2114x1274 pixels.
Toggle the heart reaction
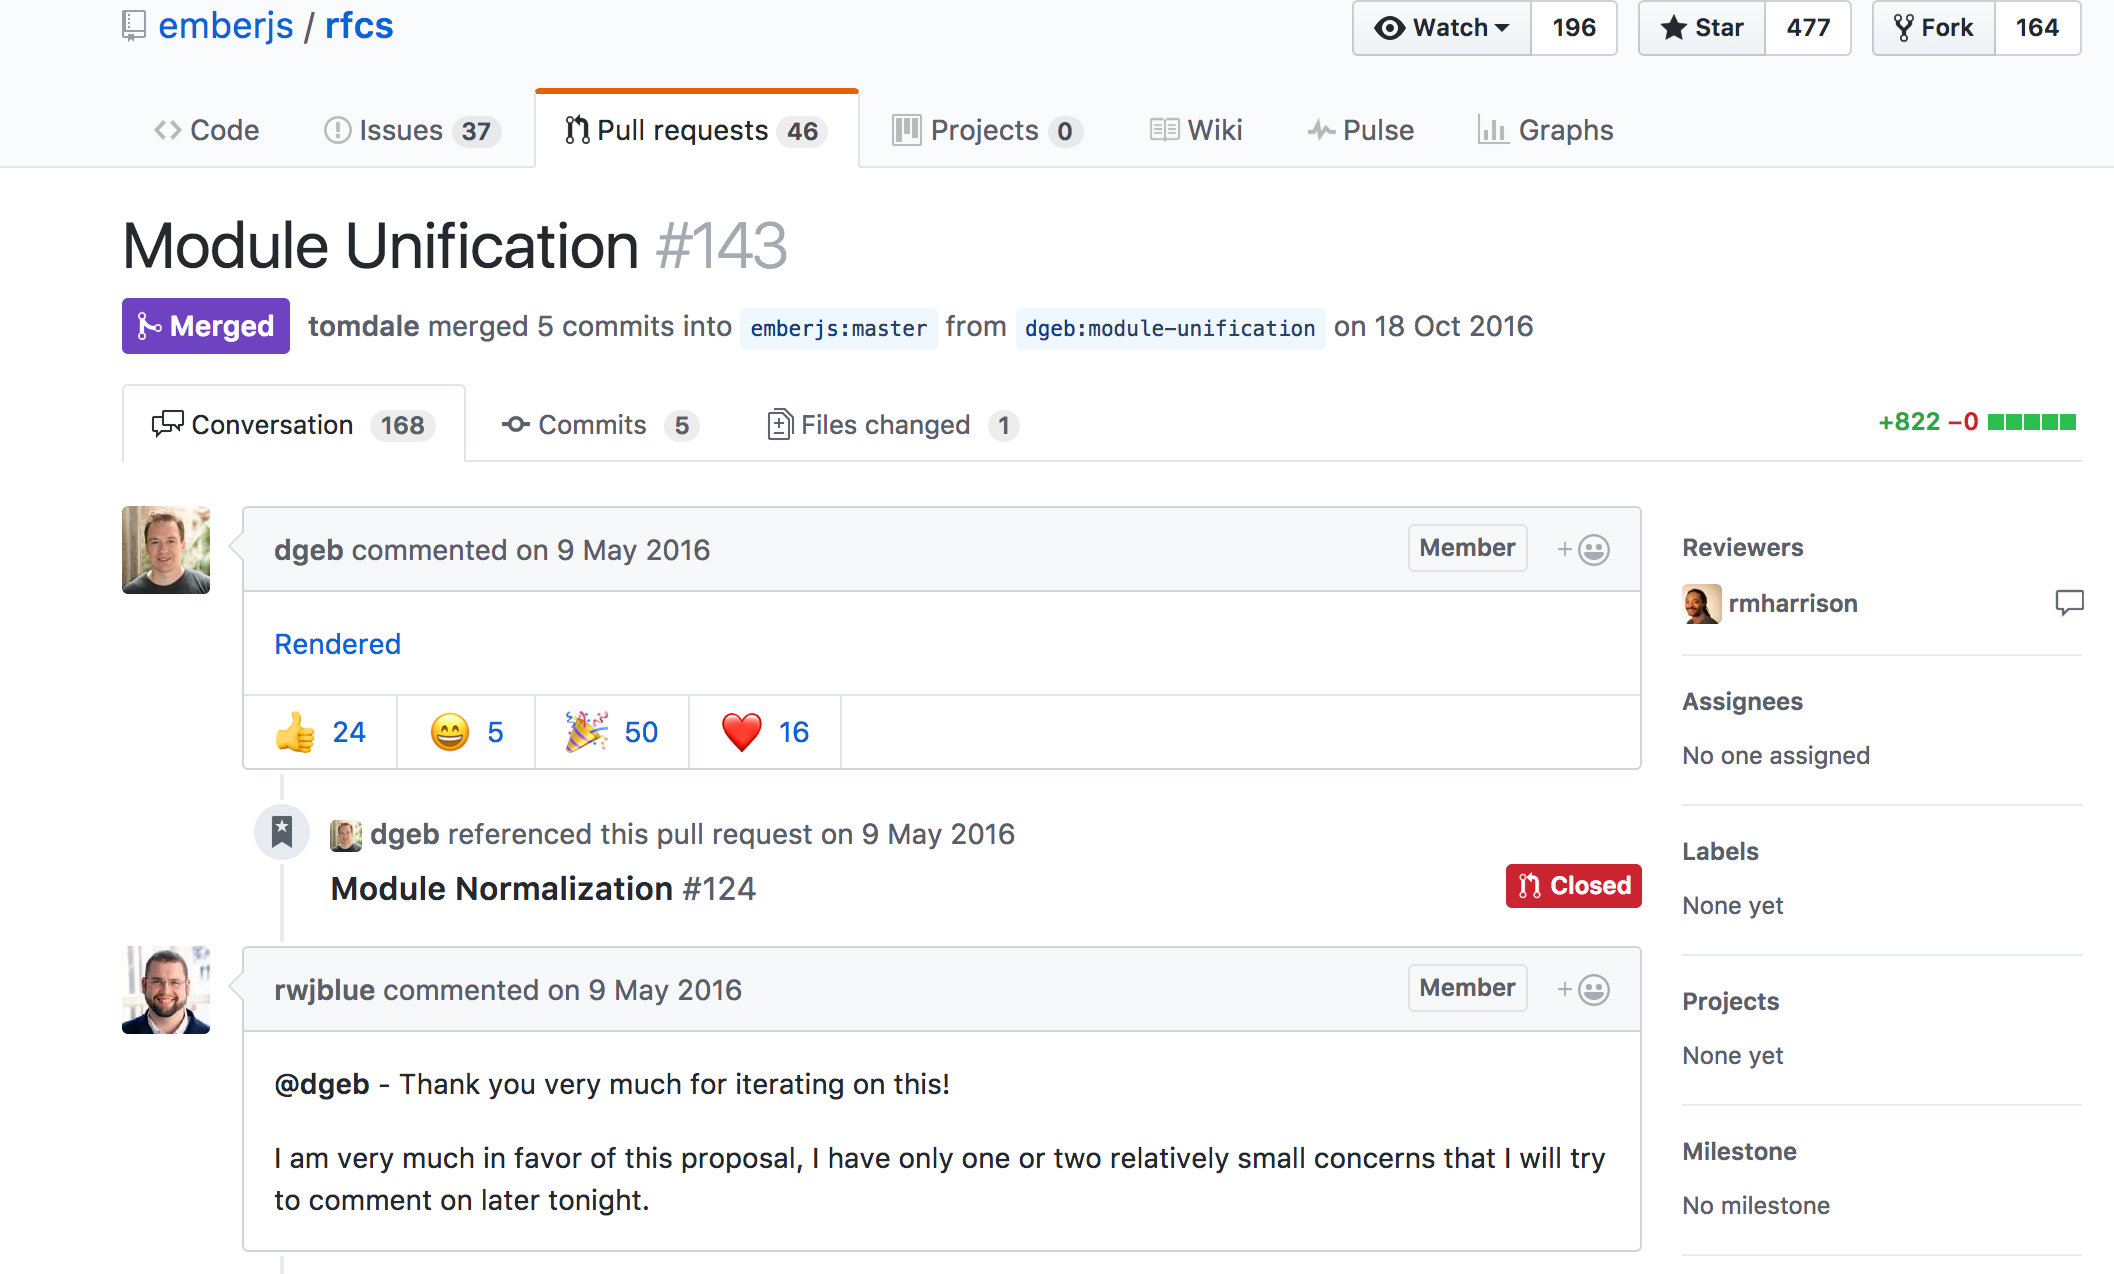[765, 732]
